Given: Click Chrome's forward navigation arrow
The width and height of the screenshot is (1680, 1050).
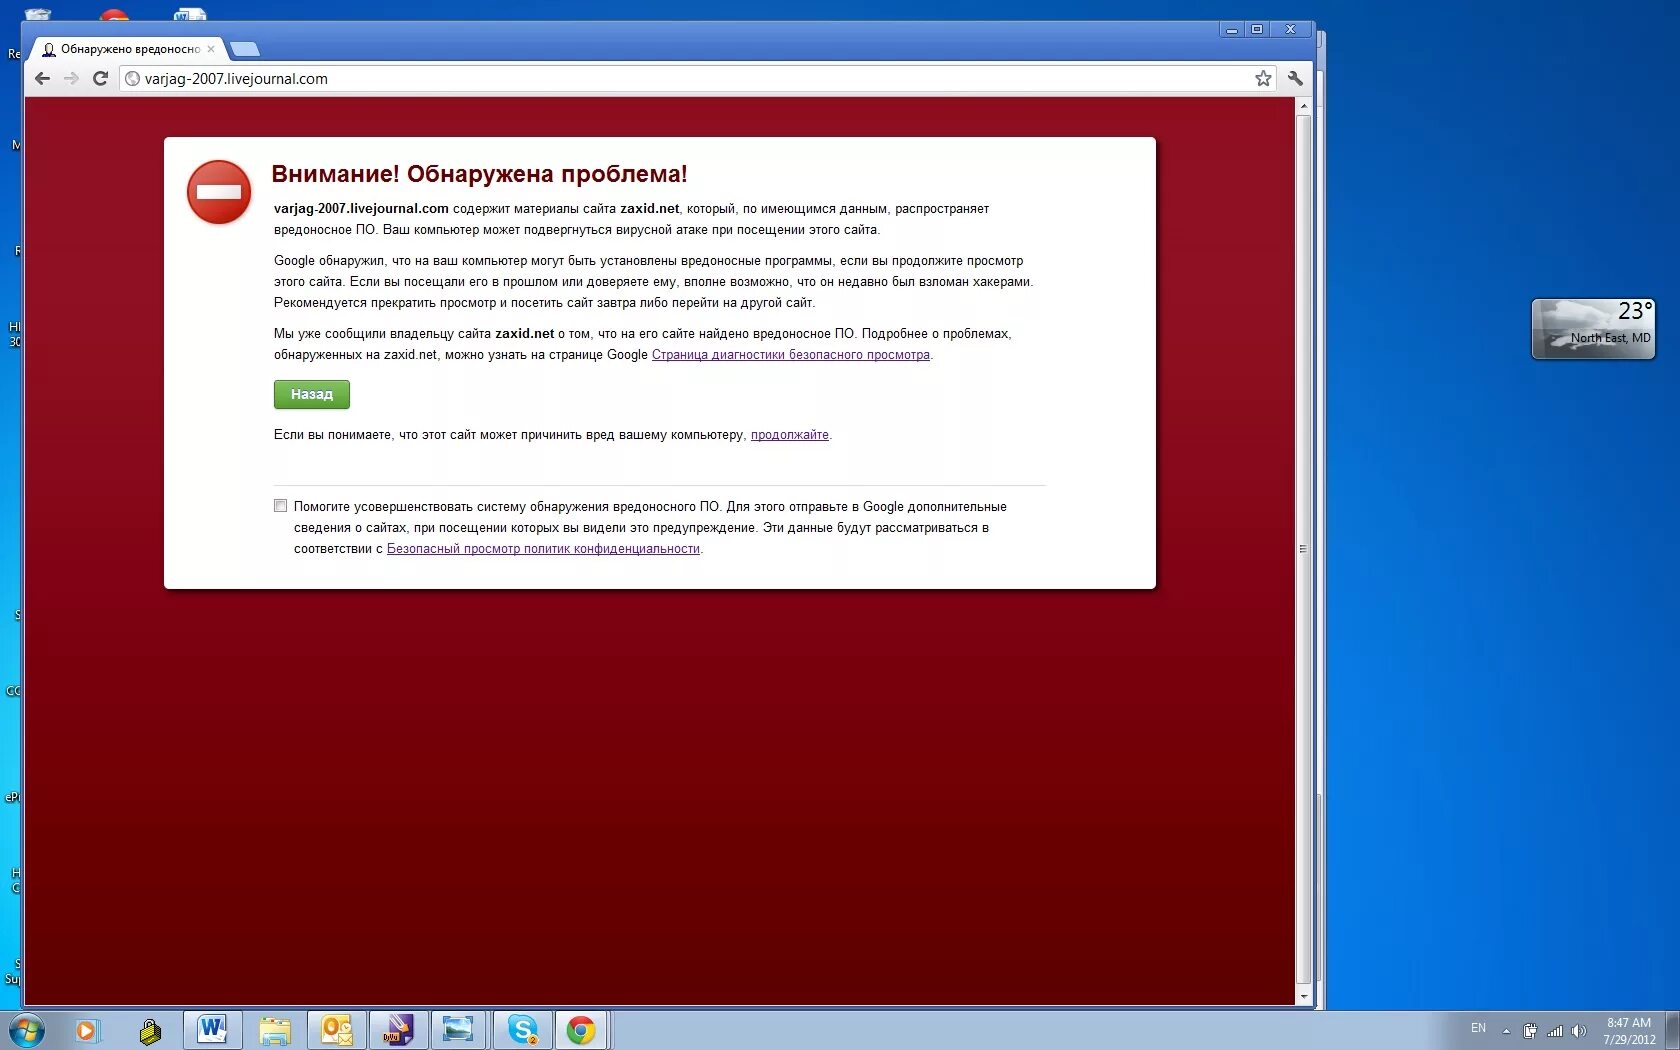Looking at the screenshot, I should [x=71, y=79].
